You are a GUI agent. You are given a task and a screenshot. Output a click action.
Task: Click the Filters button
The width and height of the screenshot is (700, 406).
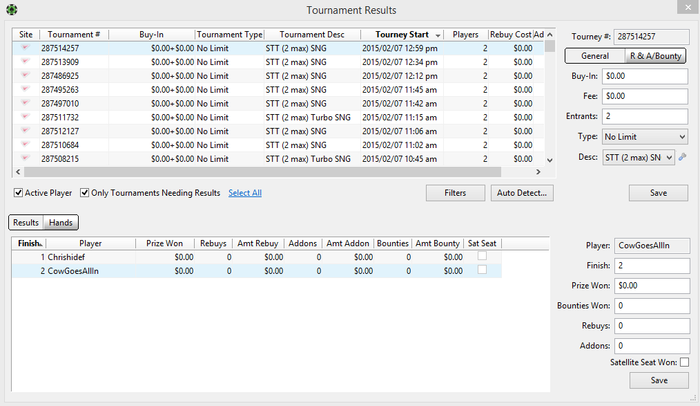(455, 193)
